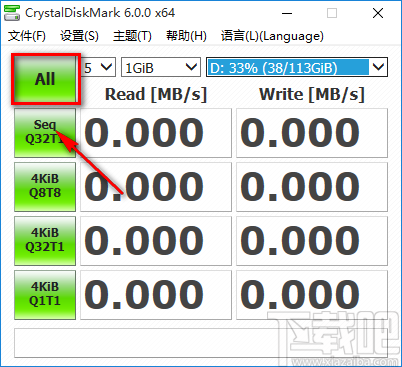This screenshot has height=367, width=402.
Task: Open the test count dropdown showing 5
Action: 99,67
